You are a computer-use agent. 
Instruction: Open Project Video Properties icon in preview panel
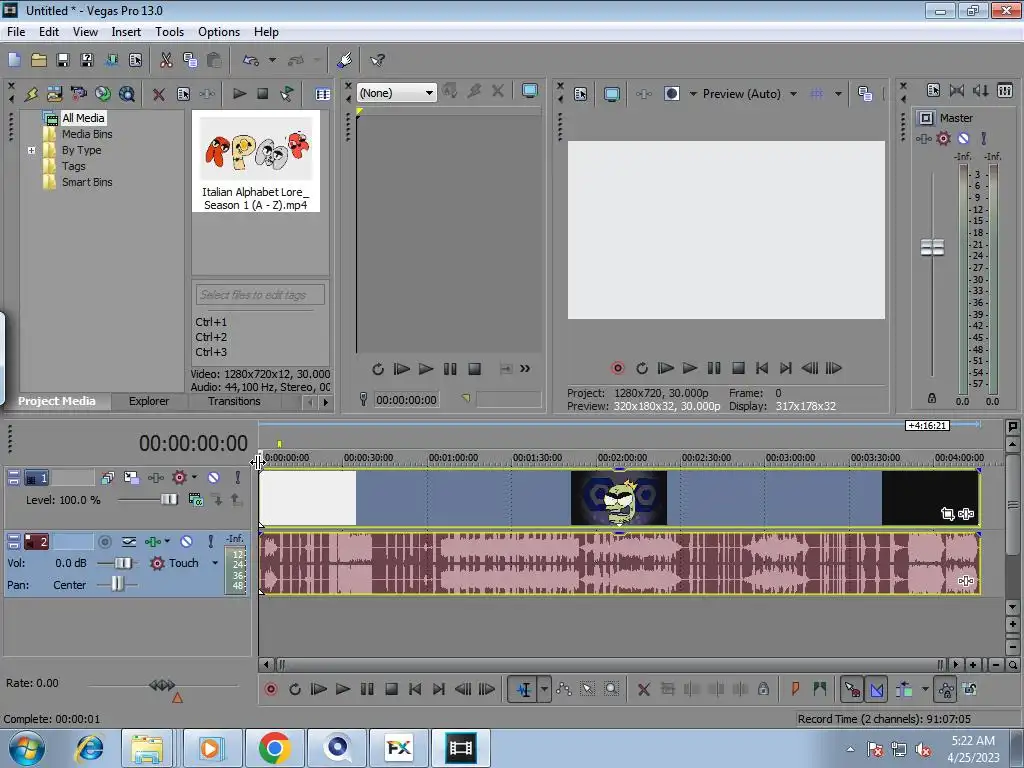point(580,94)
